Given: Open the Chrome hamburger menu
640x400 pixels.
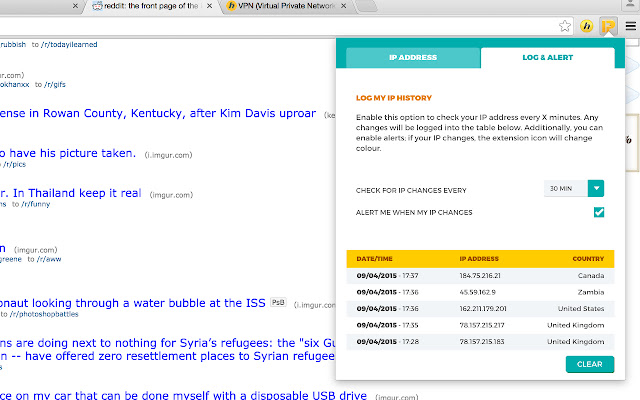Looking at the screenshot, I should click(628, 26).
